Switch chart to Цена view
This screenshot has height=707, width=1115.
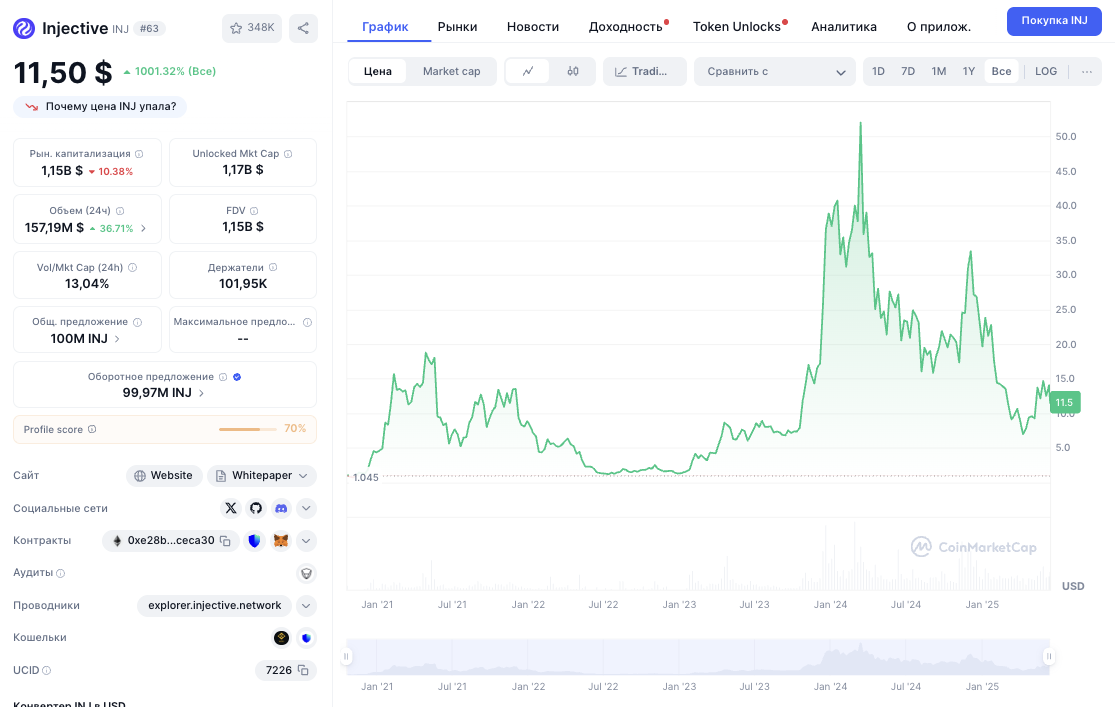[x=378, y=71]
